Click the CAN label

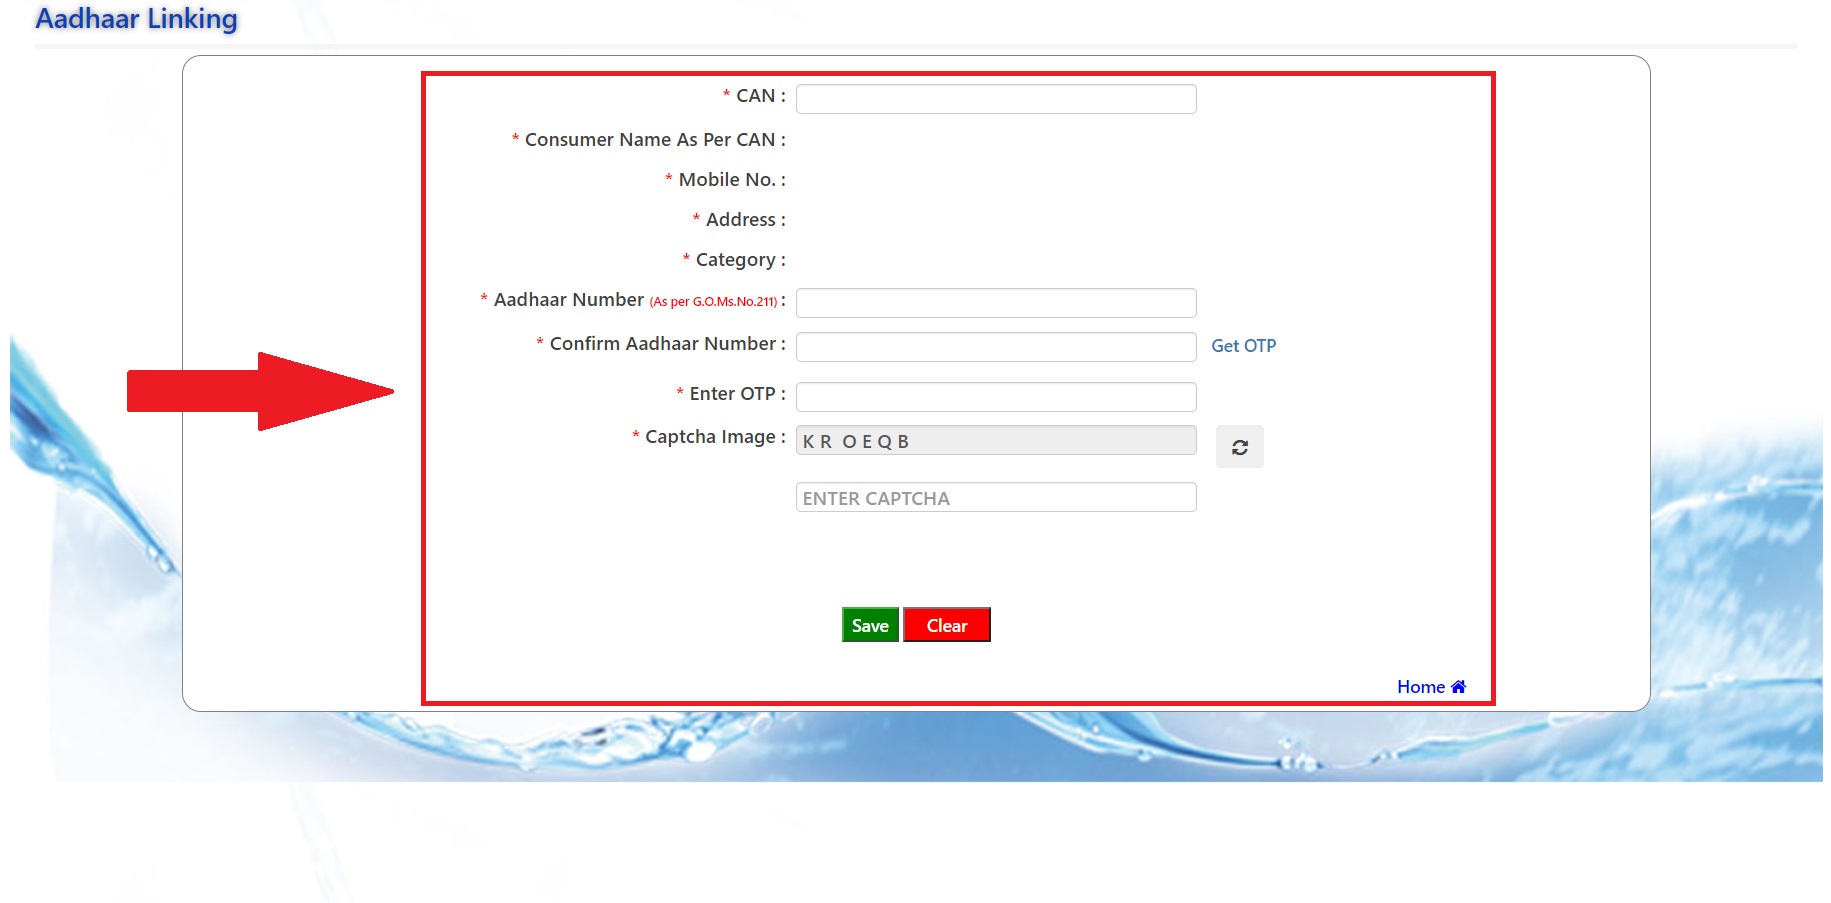click(755, 96)
